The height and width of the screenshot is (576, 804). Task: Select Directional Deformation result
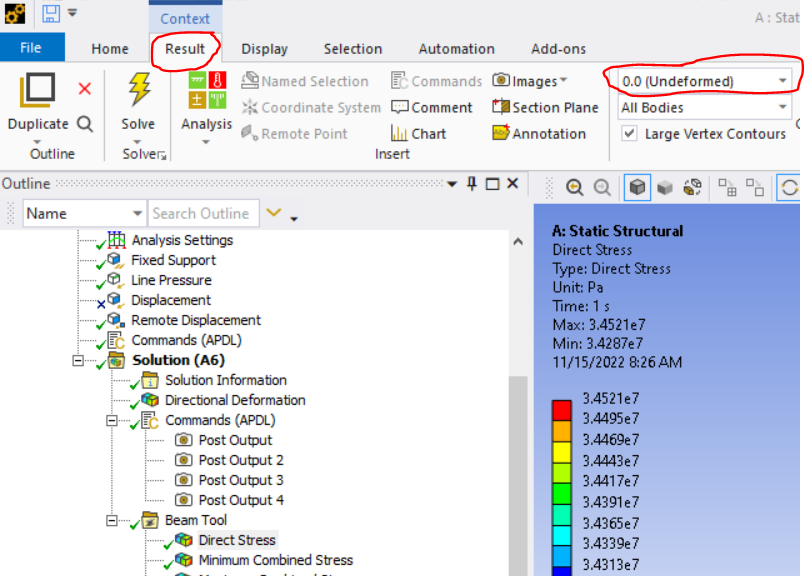pyautogui.click(x=235, y=400)
